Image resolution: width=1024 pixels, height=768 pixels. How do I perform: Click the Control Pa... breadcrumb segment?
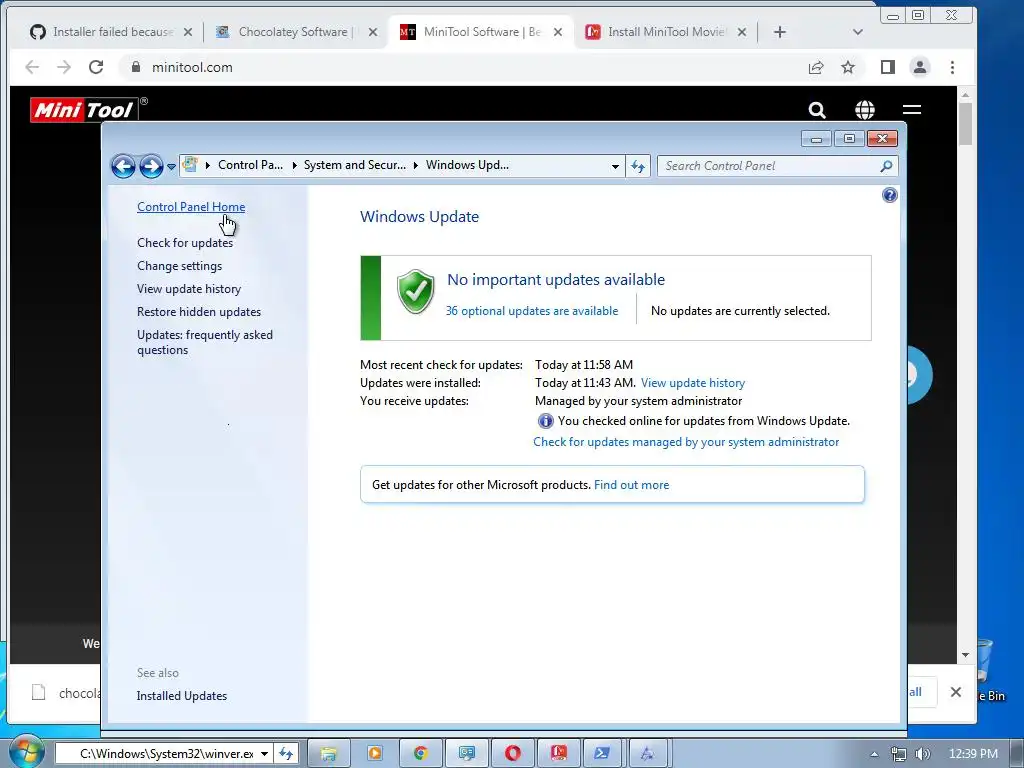250,165
